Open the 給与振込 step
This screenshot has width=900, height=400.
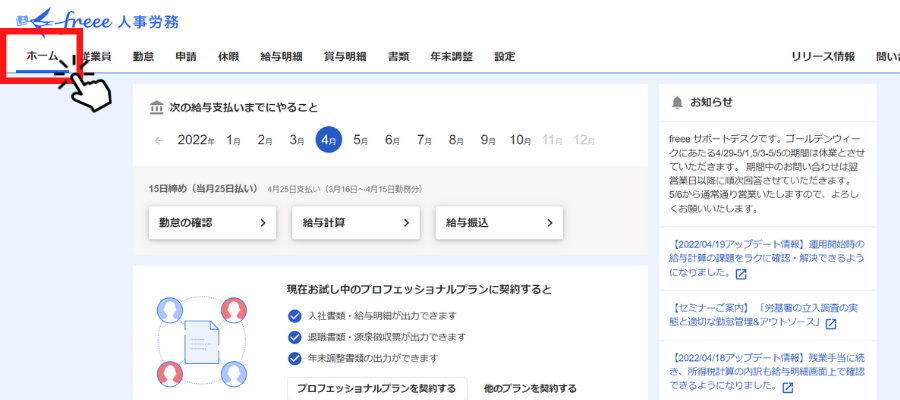[499, 223]
